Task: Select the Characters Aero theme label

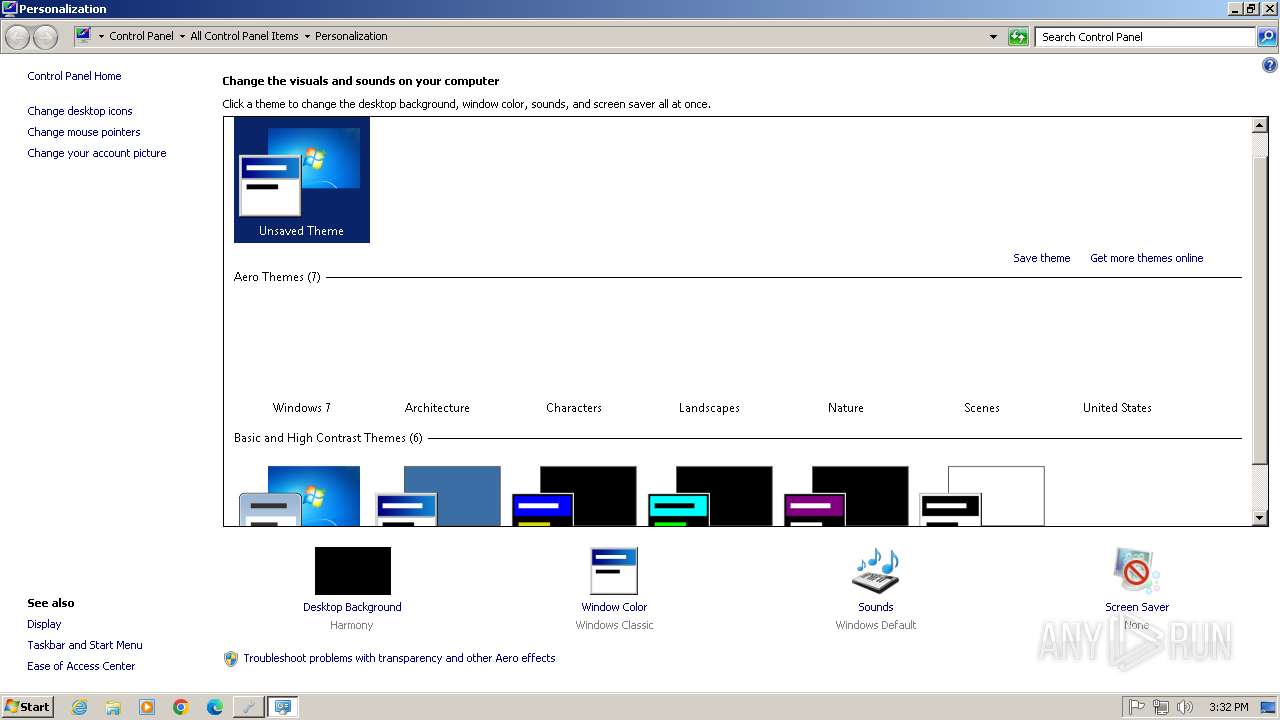Action: pyautogui.click(x=574, y=408)
